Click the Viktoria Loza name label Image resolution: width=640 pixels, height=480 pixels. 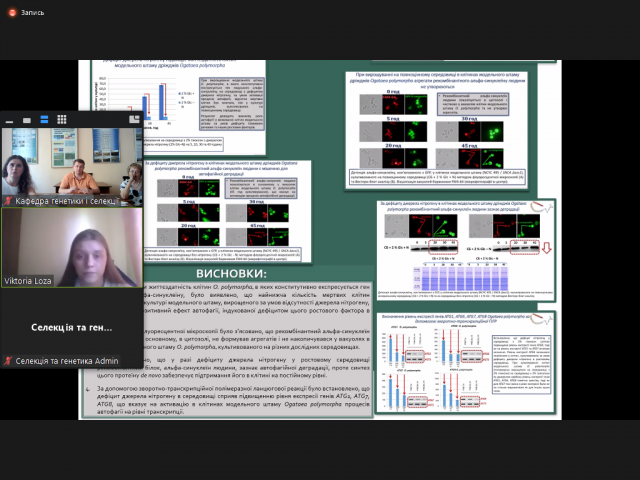coord(28,281)
